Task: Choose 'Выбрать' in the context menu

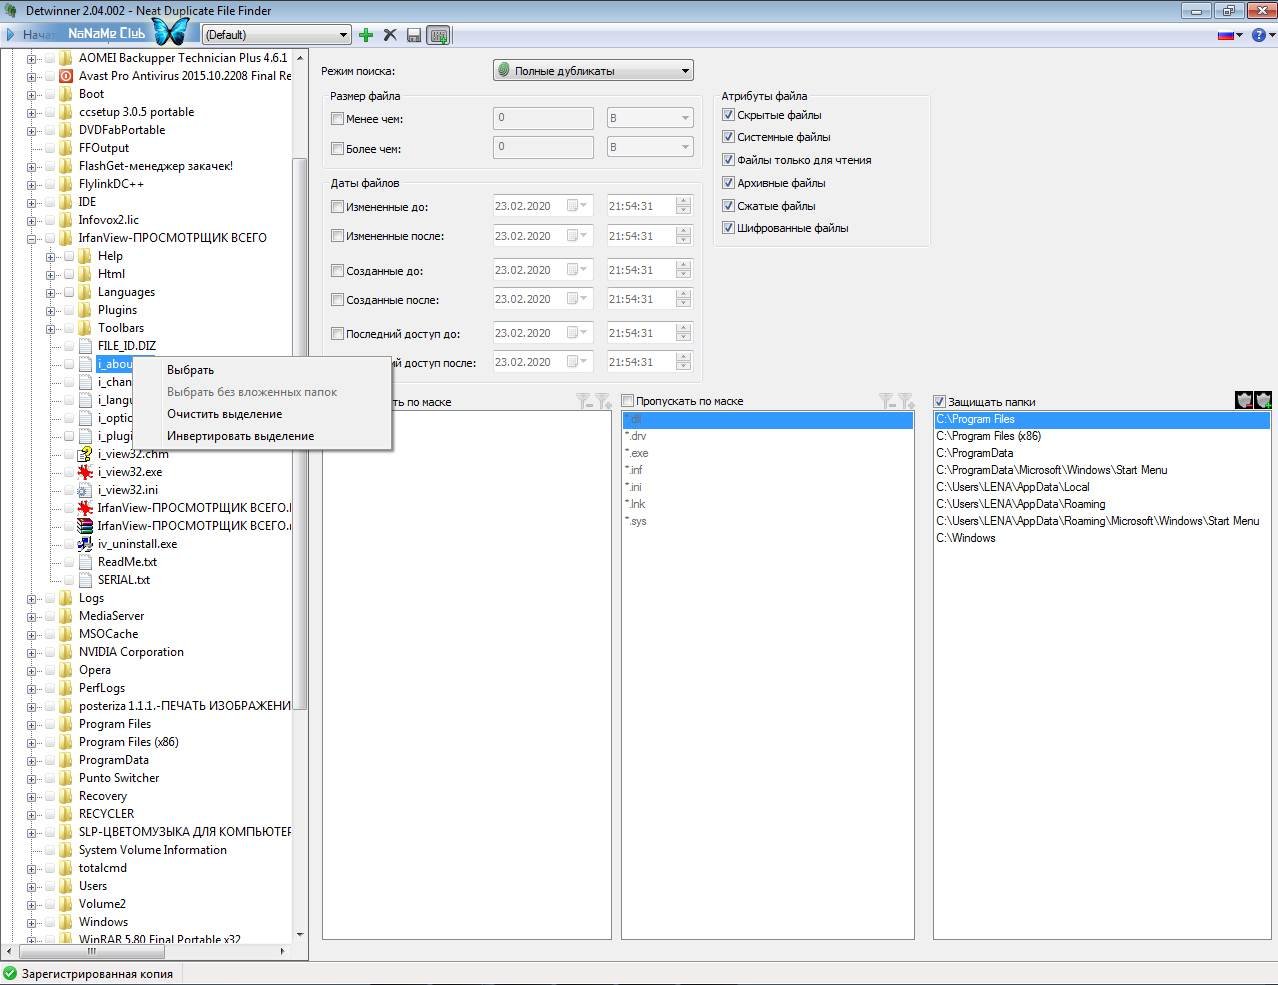Action: [190, 370]
